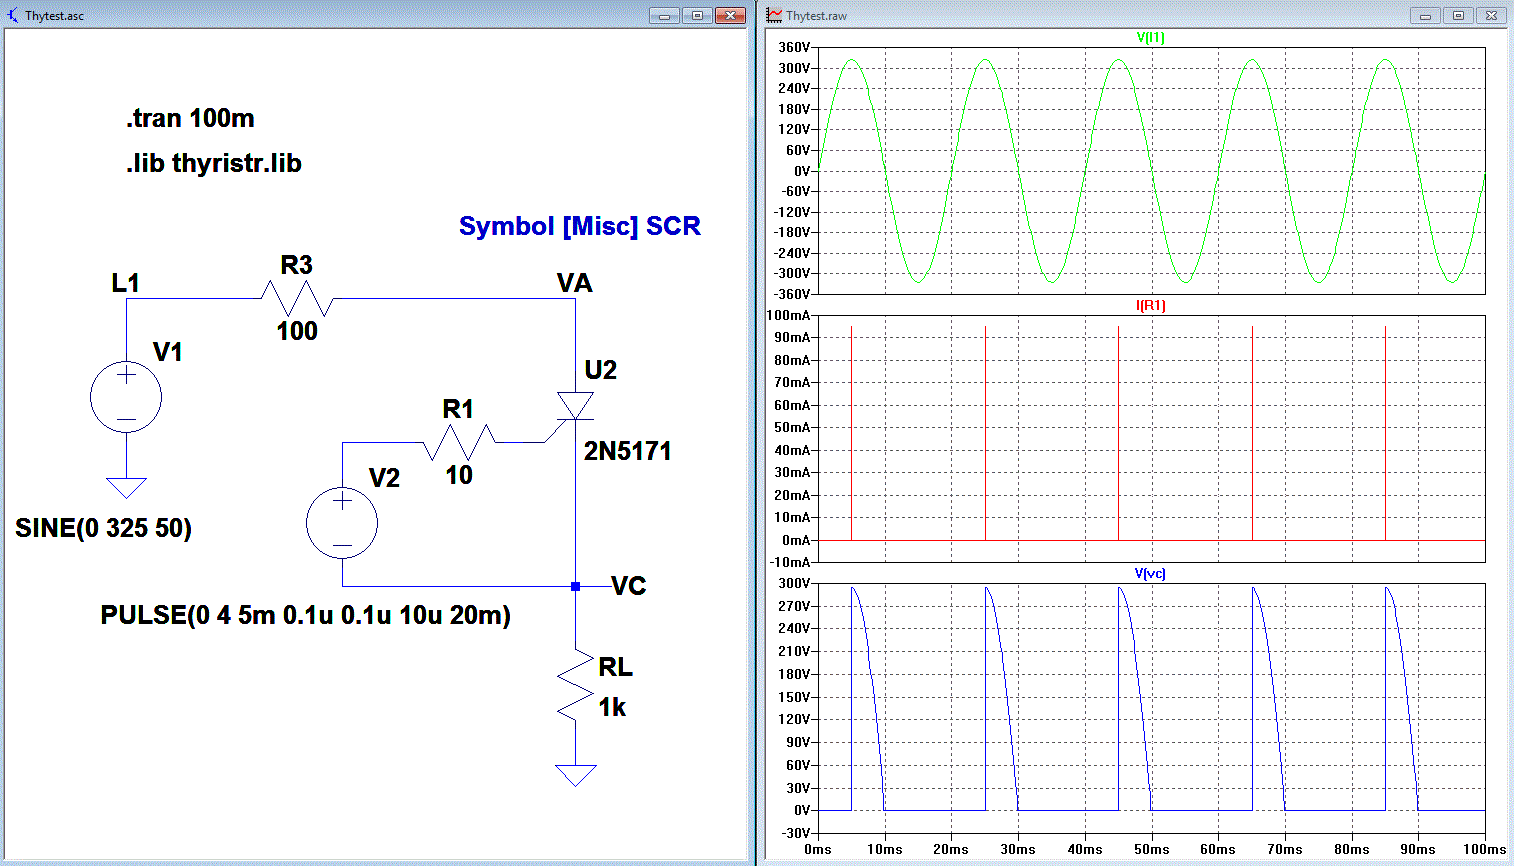Click the Thytest.asc window title icon
The height and width of the screenshot is (866, 1514).
(13, 15)
